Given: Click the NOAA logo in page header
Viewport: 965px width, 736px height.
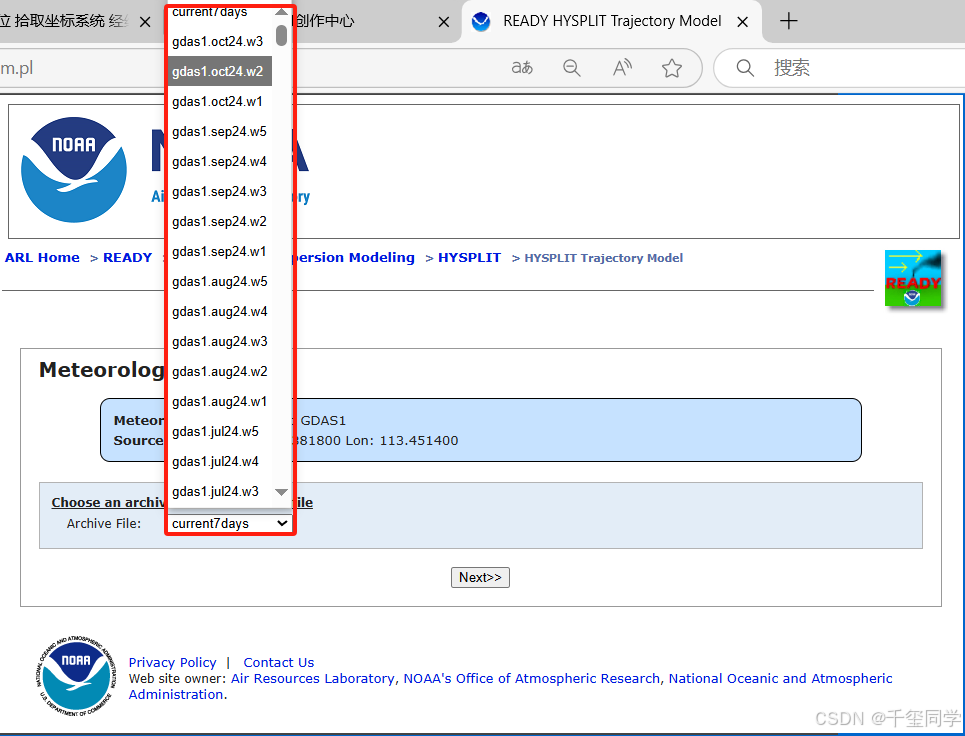Looking at the screenshot, I should coord(74,169).
